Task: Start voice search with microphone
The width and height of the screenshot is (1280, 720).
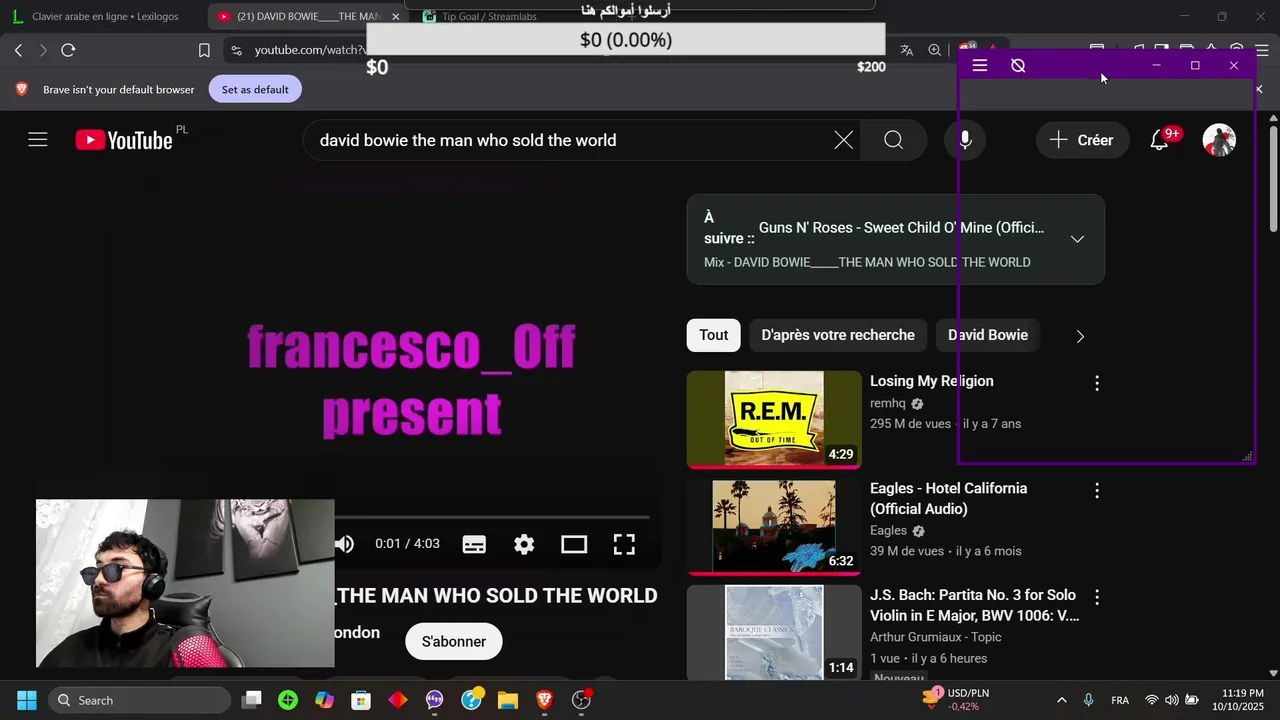Action: point(965,140)
